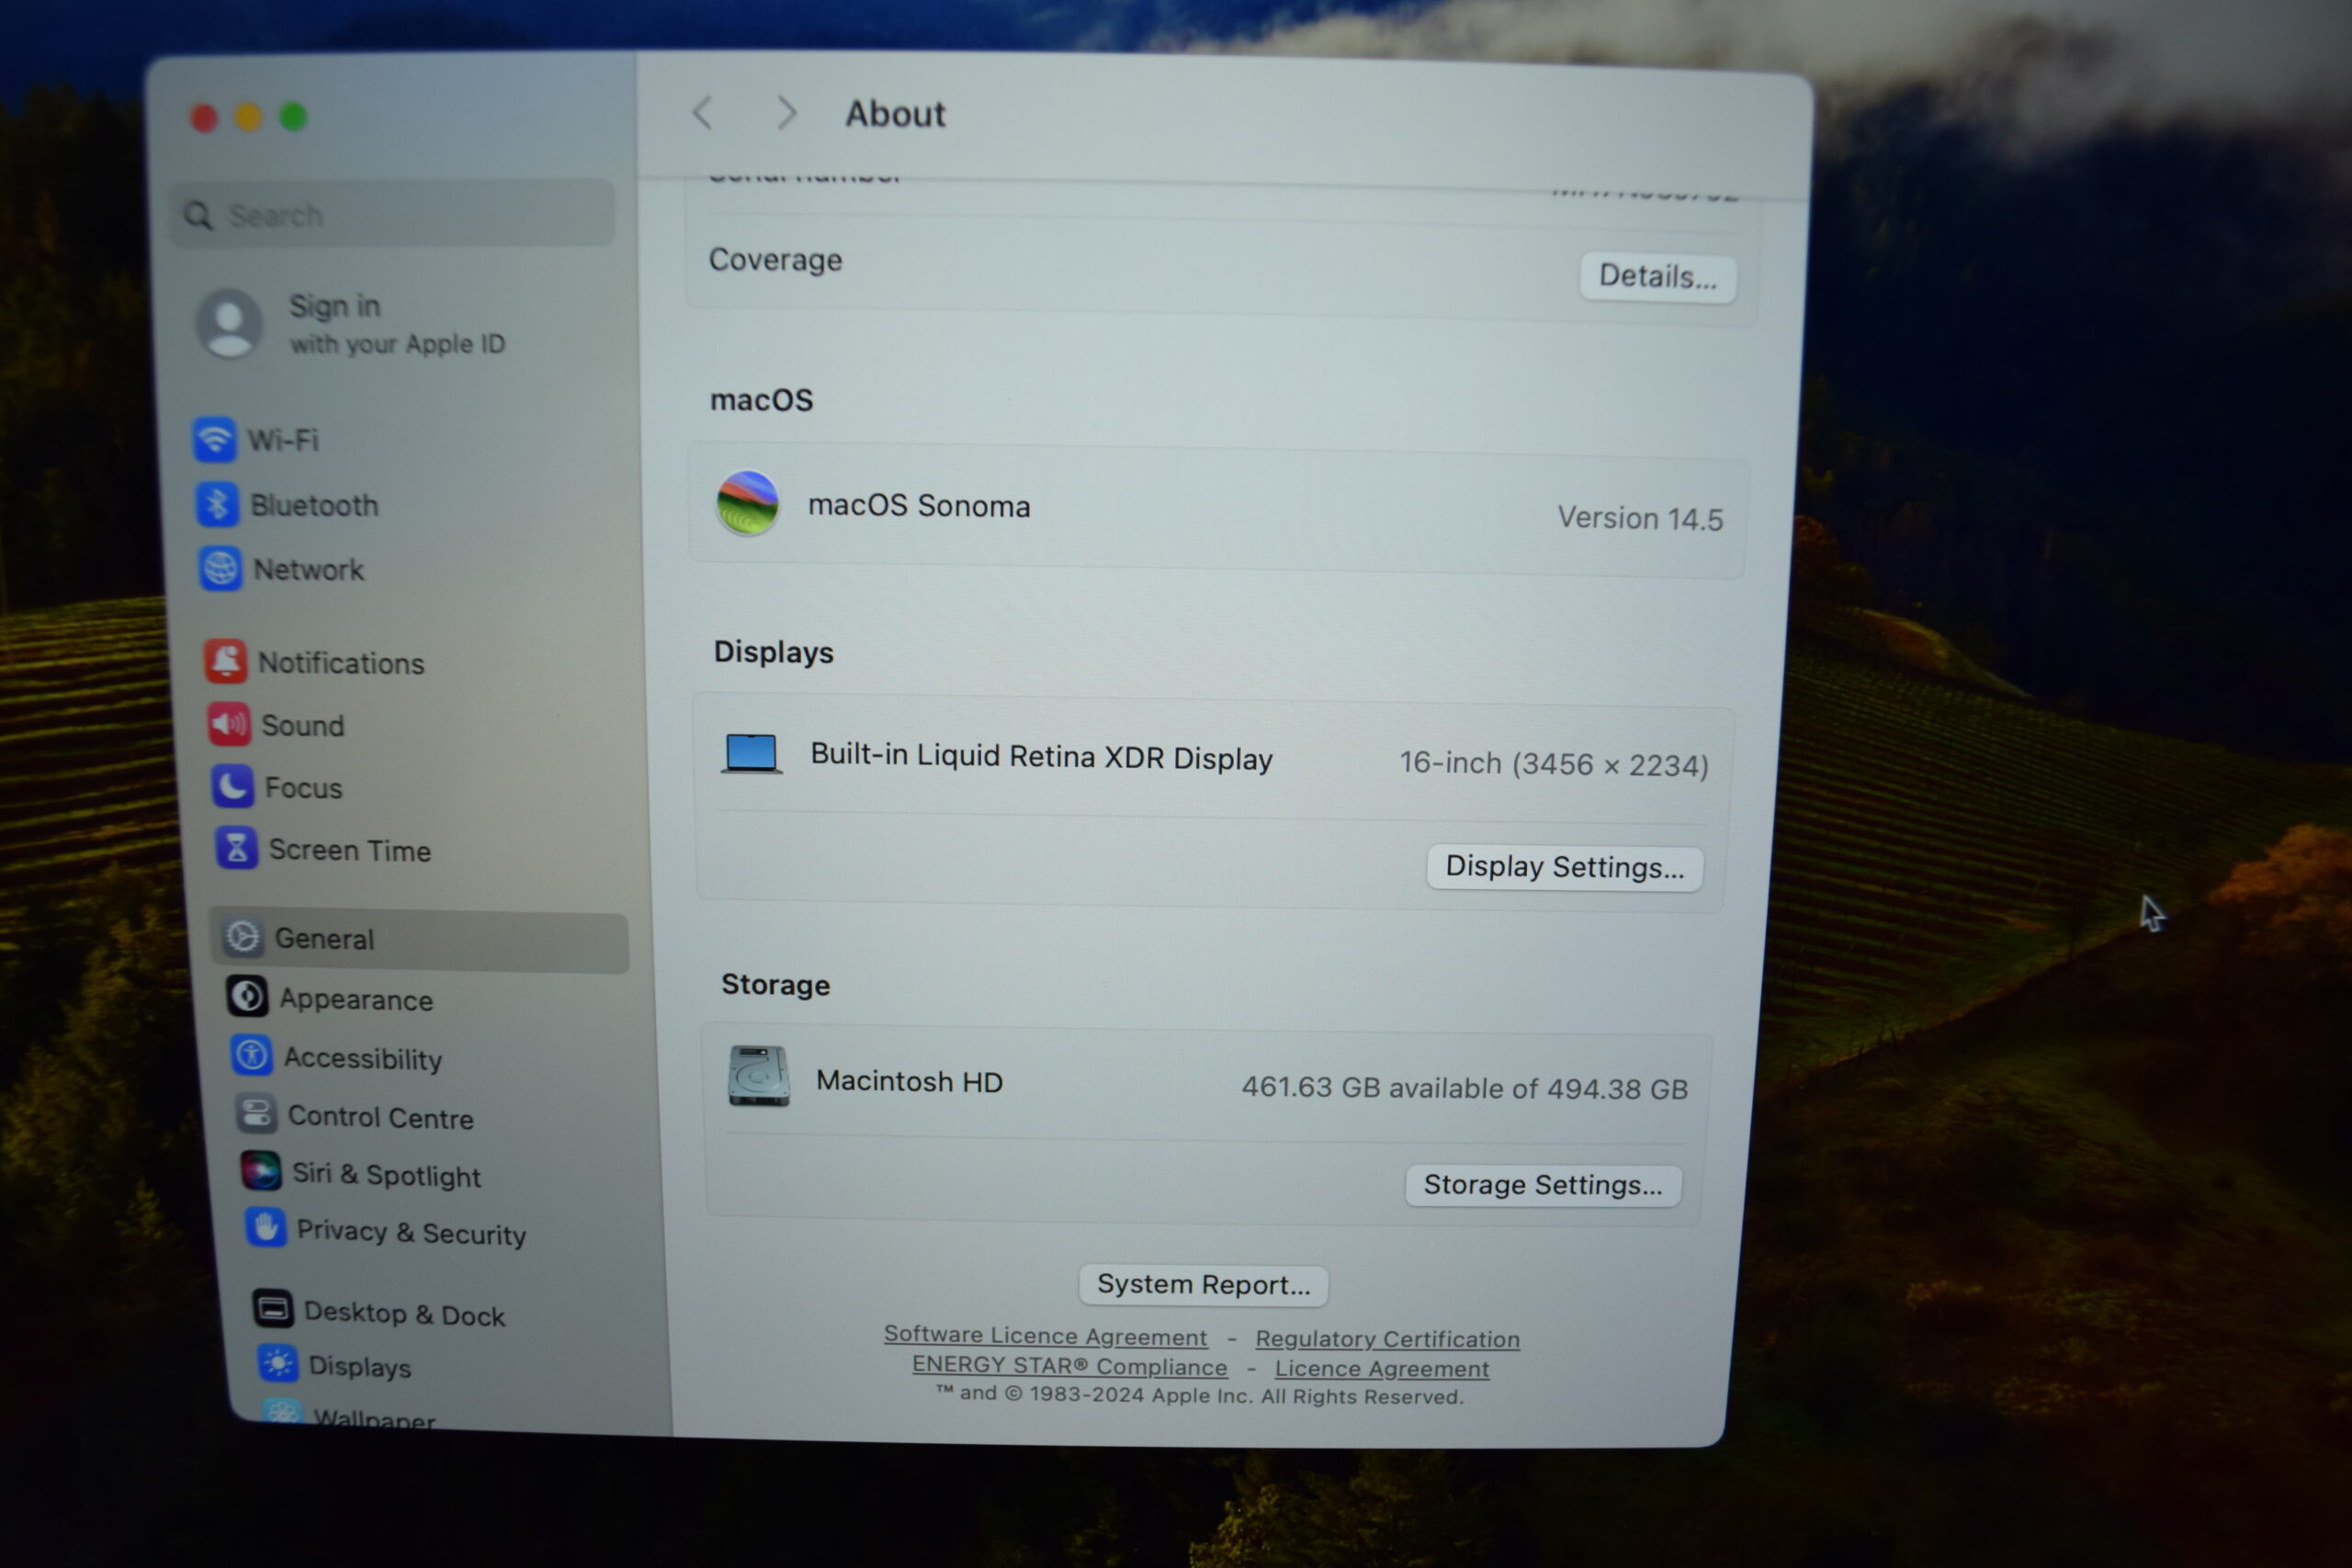Viewport: 2352px width, 1568px height.
Task: Go forward with the right chevron
Action: (787, 113)
